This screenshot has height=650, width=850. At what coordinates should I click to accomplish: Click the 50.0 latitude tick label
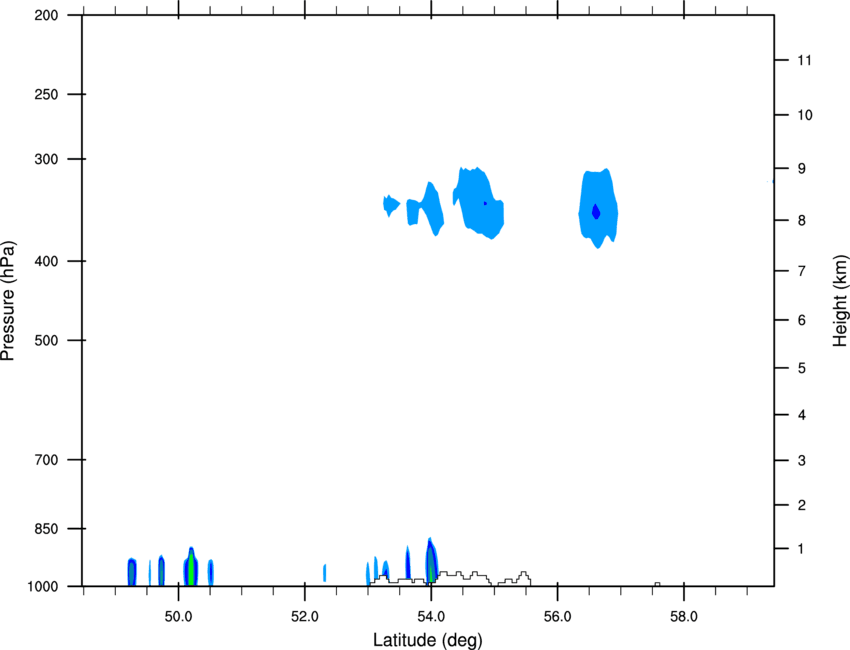[x=178, y=617]
